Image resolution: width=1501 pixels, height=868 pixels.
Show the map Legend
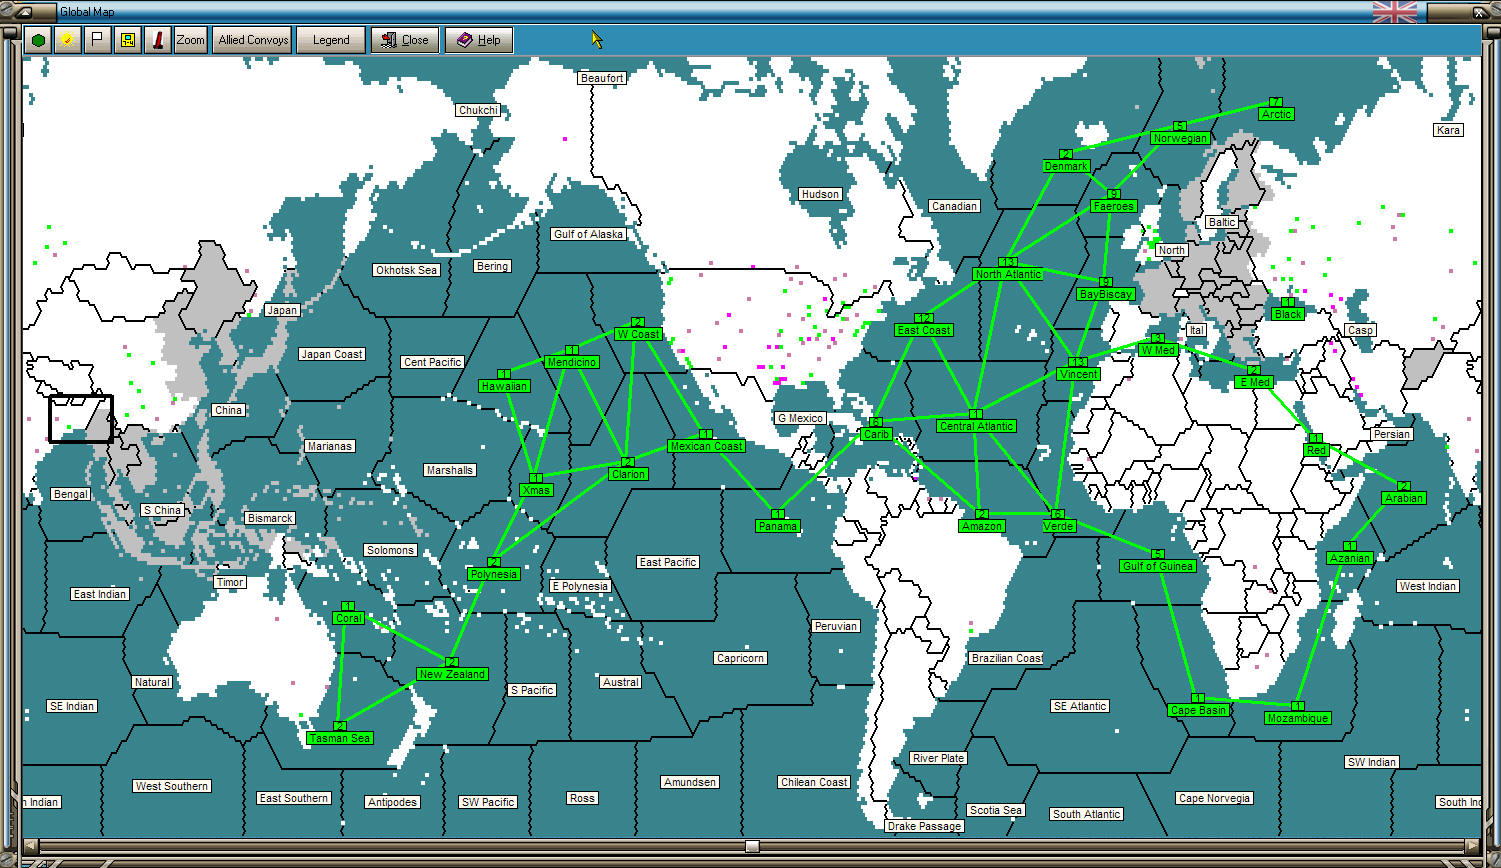(x=331, y=39)
